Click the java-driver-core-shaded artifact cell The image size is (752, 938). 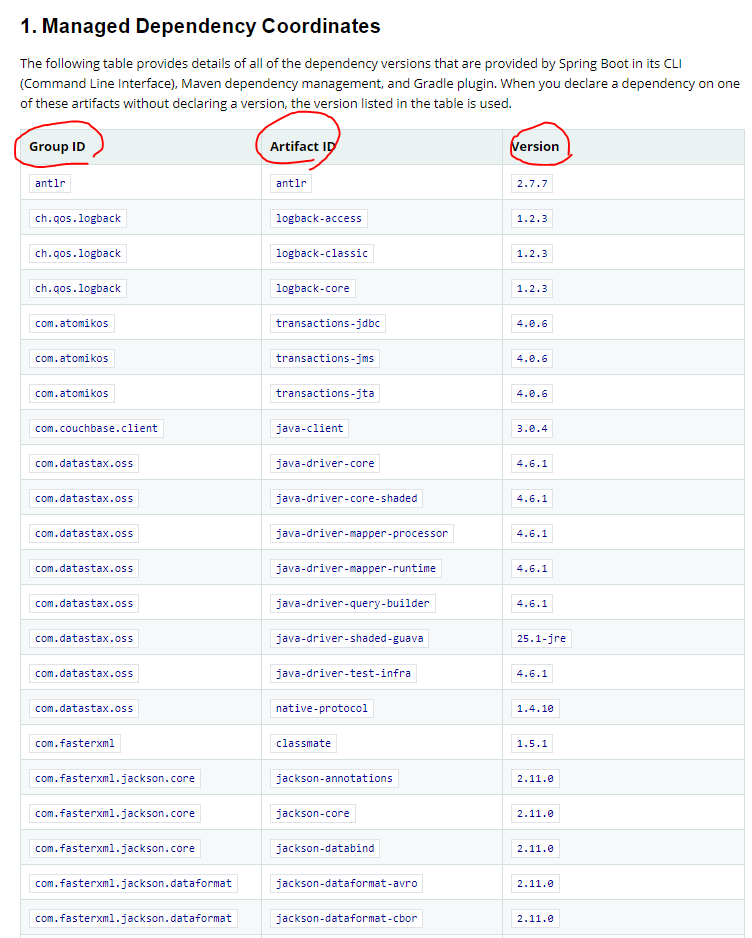(346, 498)
